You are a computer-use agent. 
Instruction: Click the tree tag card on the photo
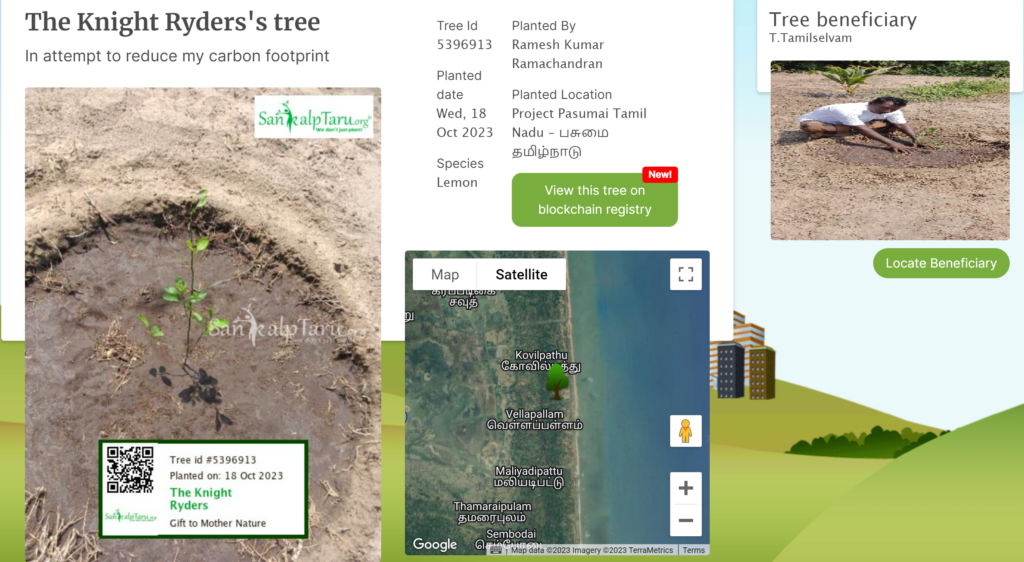[203, 489]
